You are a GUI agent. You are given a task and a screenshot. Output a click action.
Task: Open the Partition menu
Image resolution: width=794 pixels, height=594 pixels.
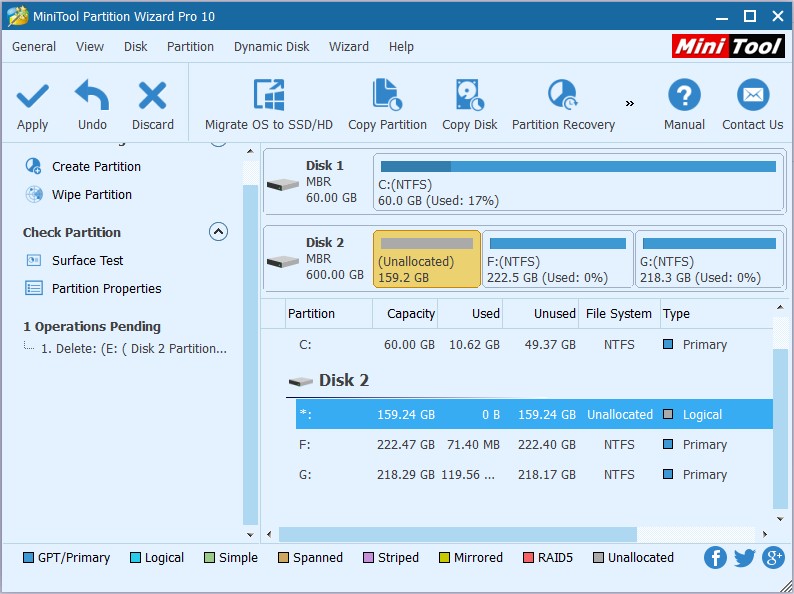(190, 47)
